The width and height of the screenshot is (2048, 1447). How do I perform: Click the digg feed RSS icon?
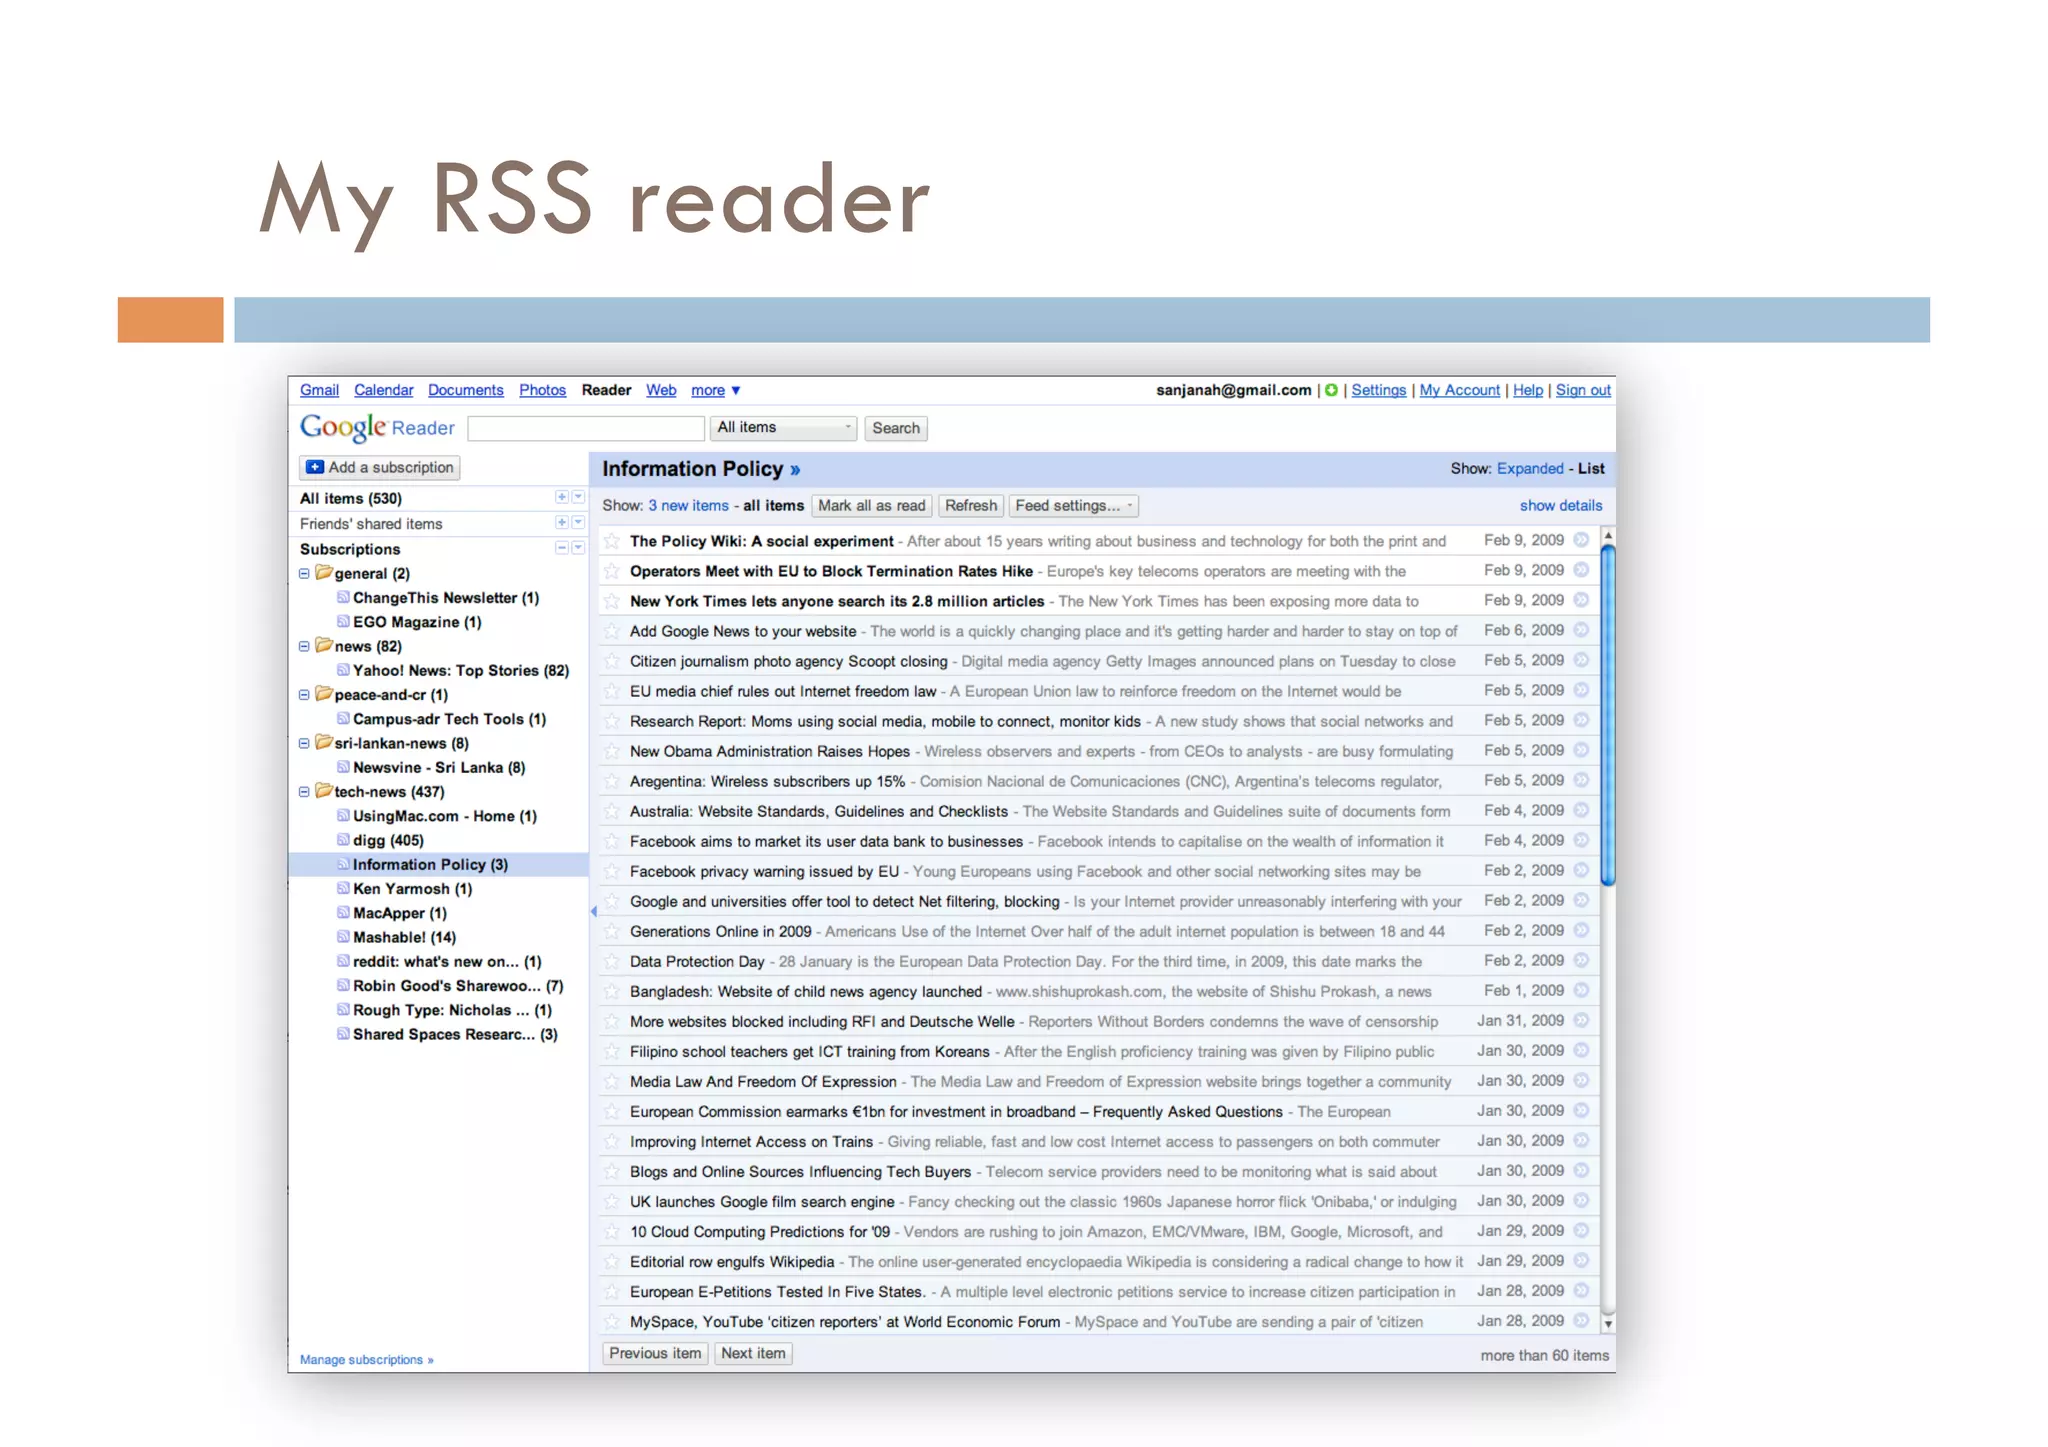343,840
